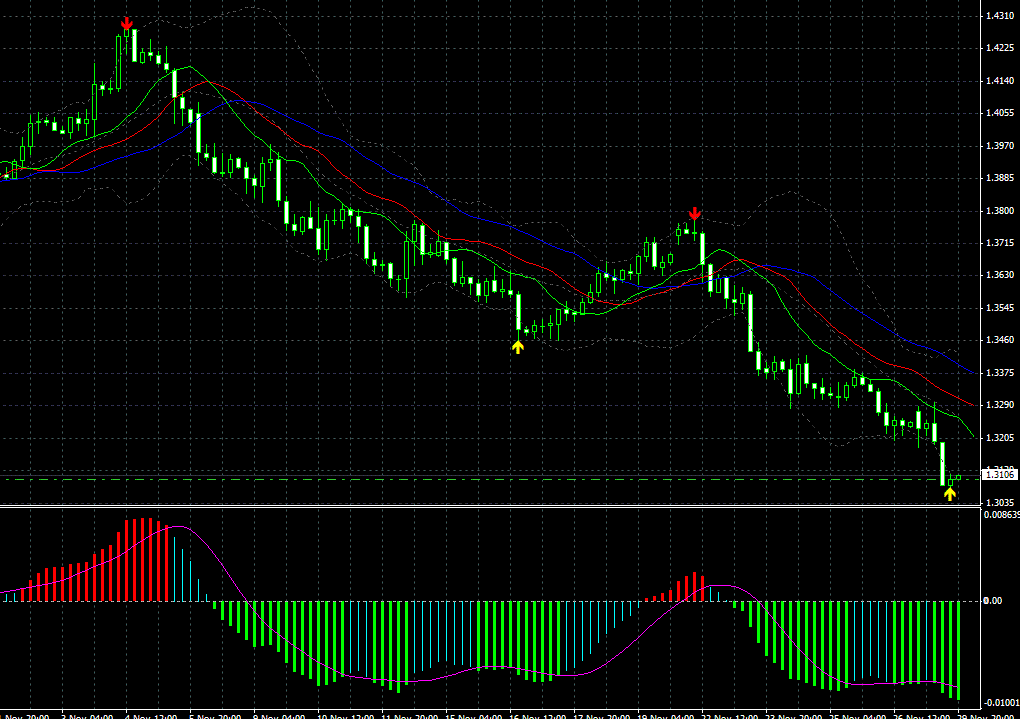Click the 0.008639 indicator scale value
This screenshot has width=1020, height=719.
(1001, 515)
